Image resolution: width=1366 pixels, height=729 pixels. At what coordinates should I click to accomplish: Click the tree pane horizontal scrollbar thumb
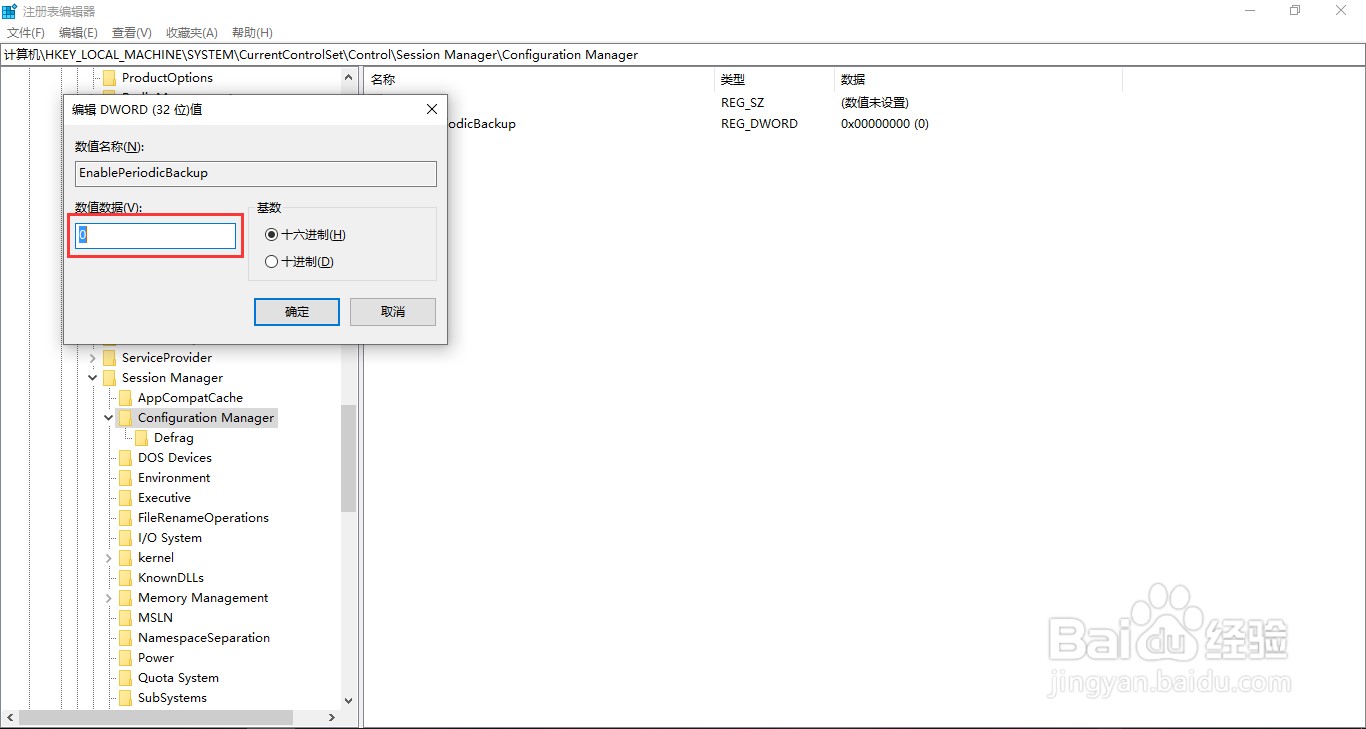(155, 717)
